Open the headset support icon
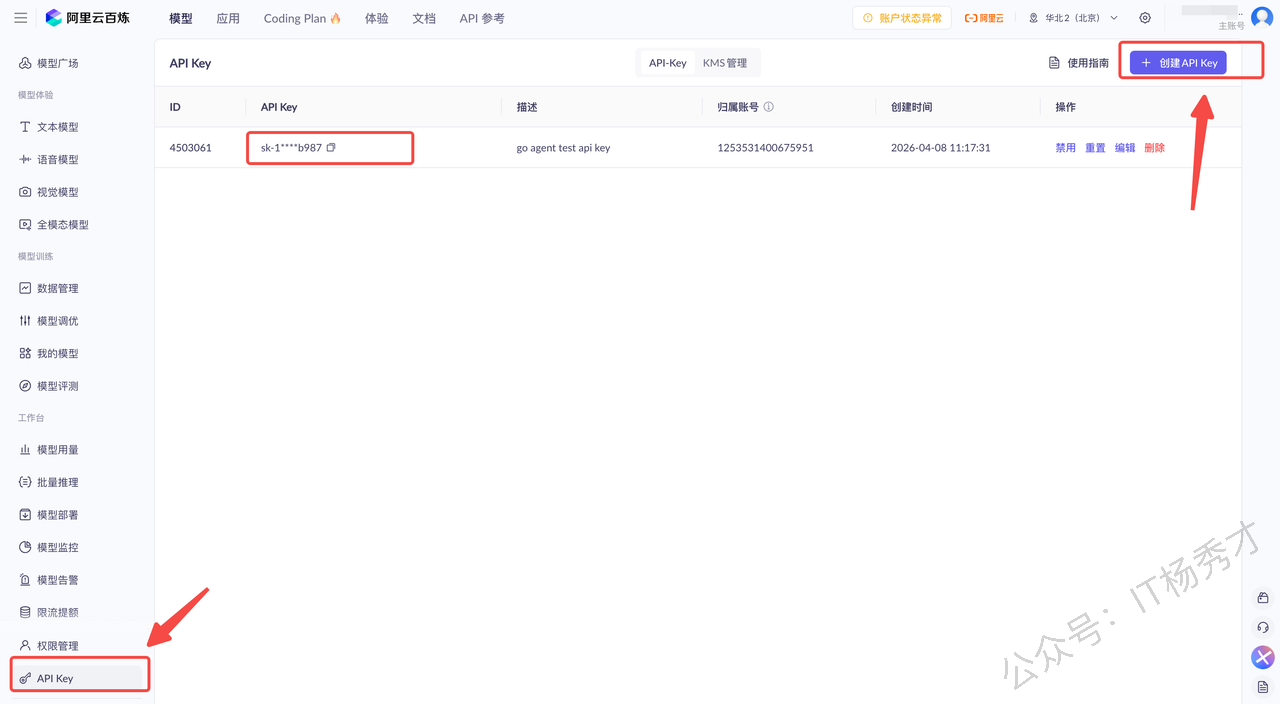Screen dimensions: 1280x704 (x=1263, y=627)
